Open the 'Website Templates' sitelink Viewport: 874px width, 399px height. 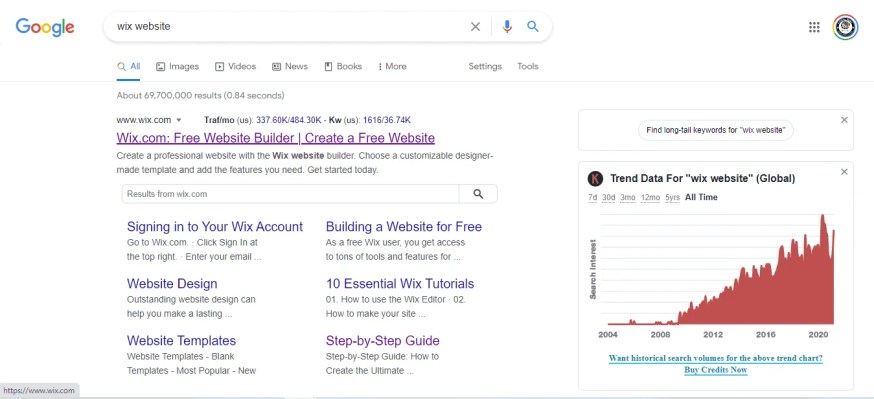coord(181,340)
